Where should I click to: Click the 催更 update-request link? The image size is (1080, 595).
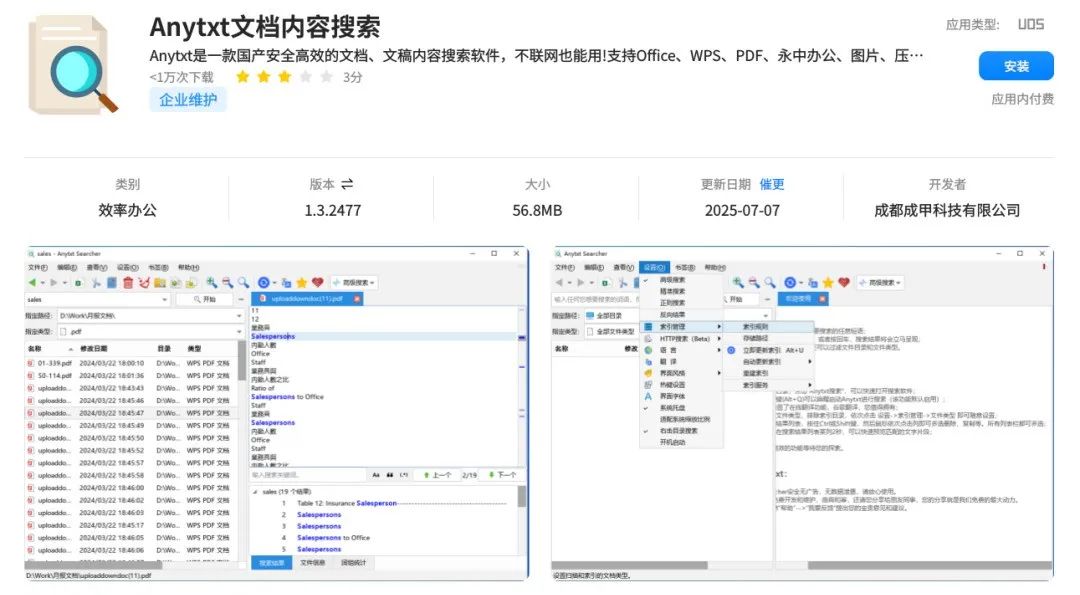771,185
